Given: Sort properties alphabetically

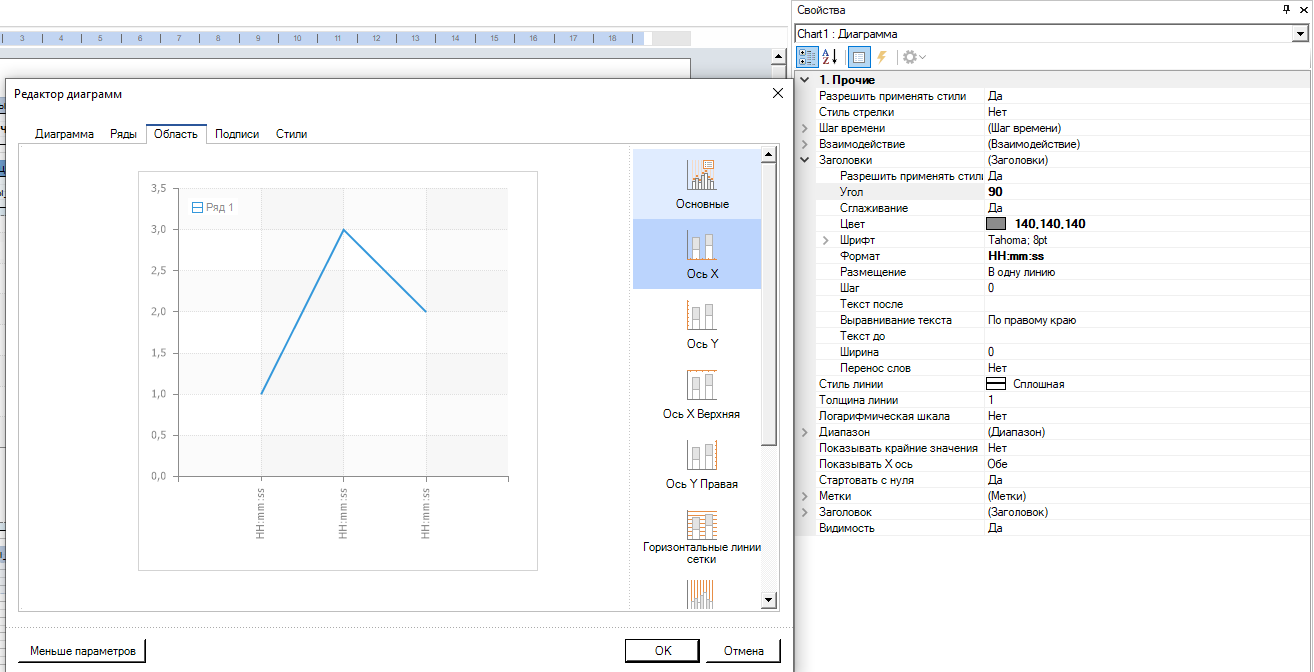Looking at the screenshot, I should click(830, 57).
